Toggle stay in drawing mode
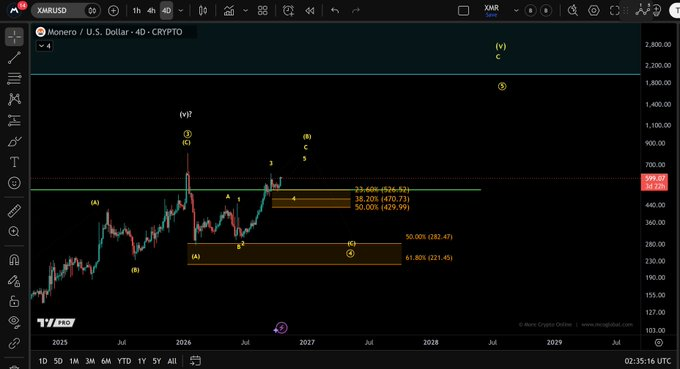The height and width of the screenshot is (369, 680). tap(14, 281)
